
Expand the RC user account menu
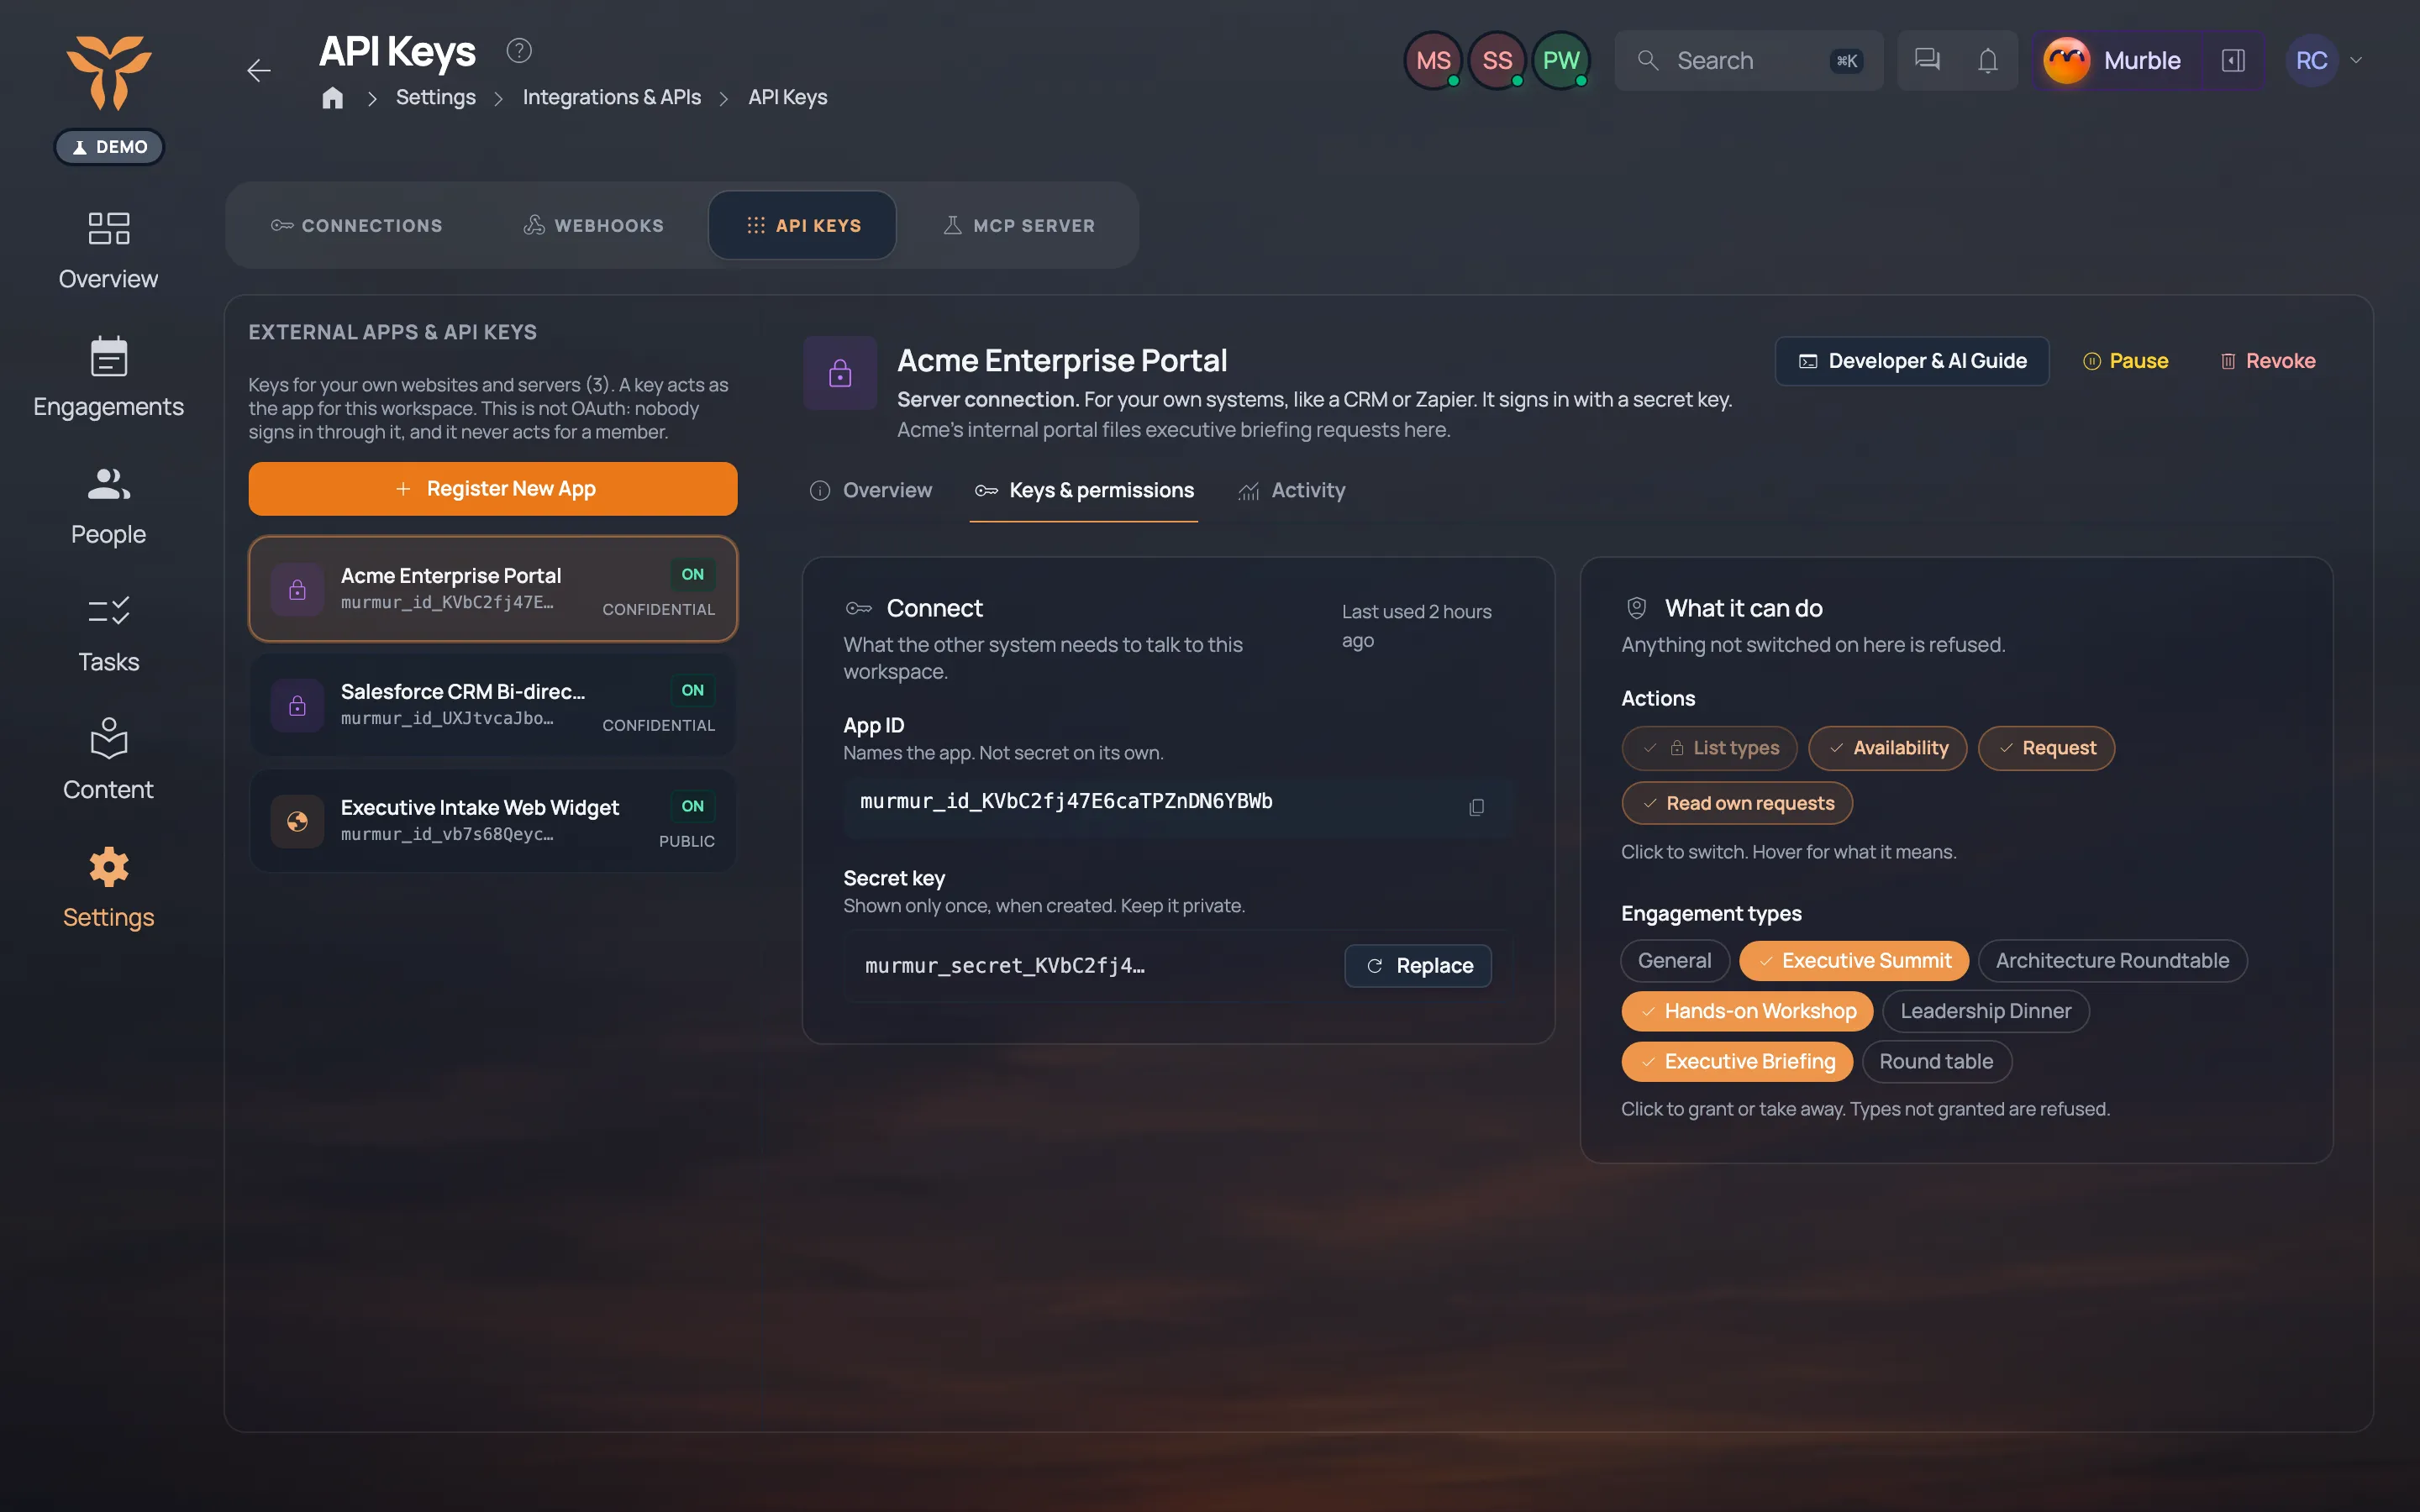[2324, 61]
